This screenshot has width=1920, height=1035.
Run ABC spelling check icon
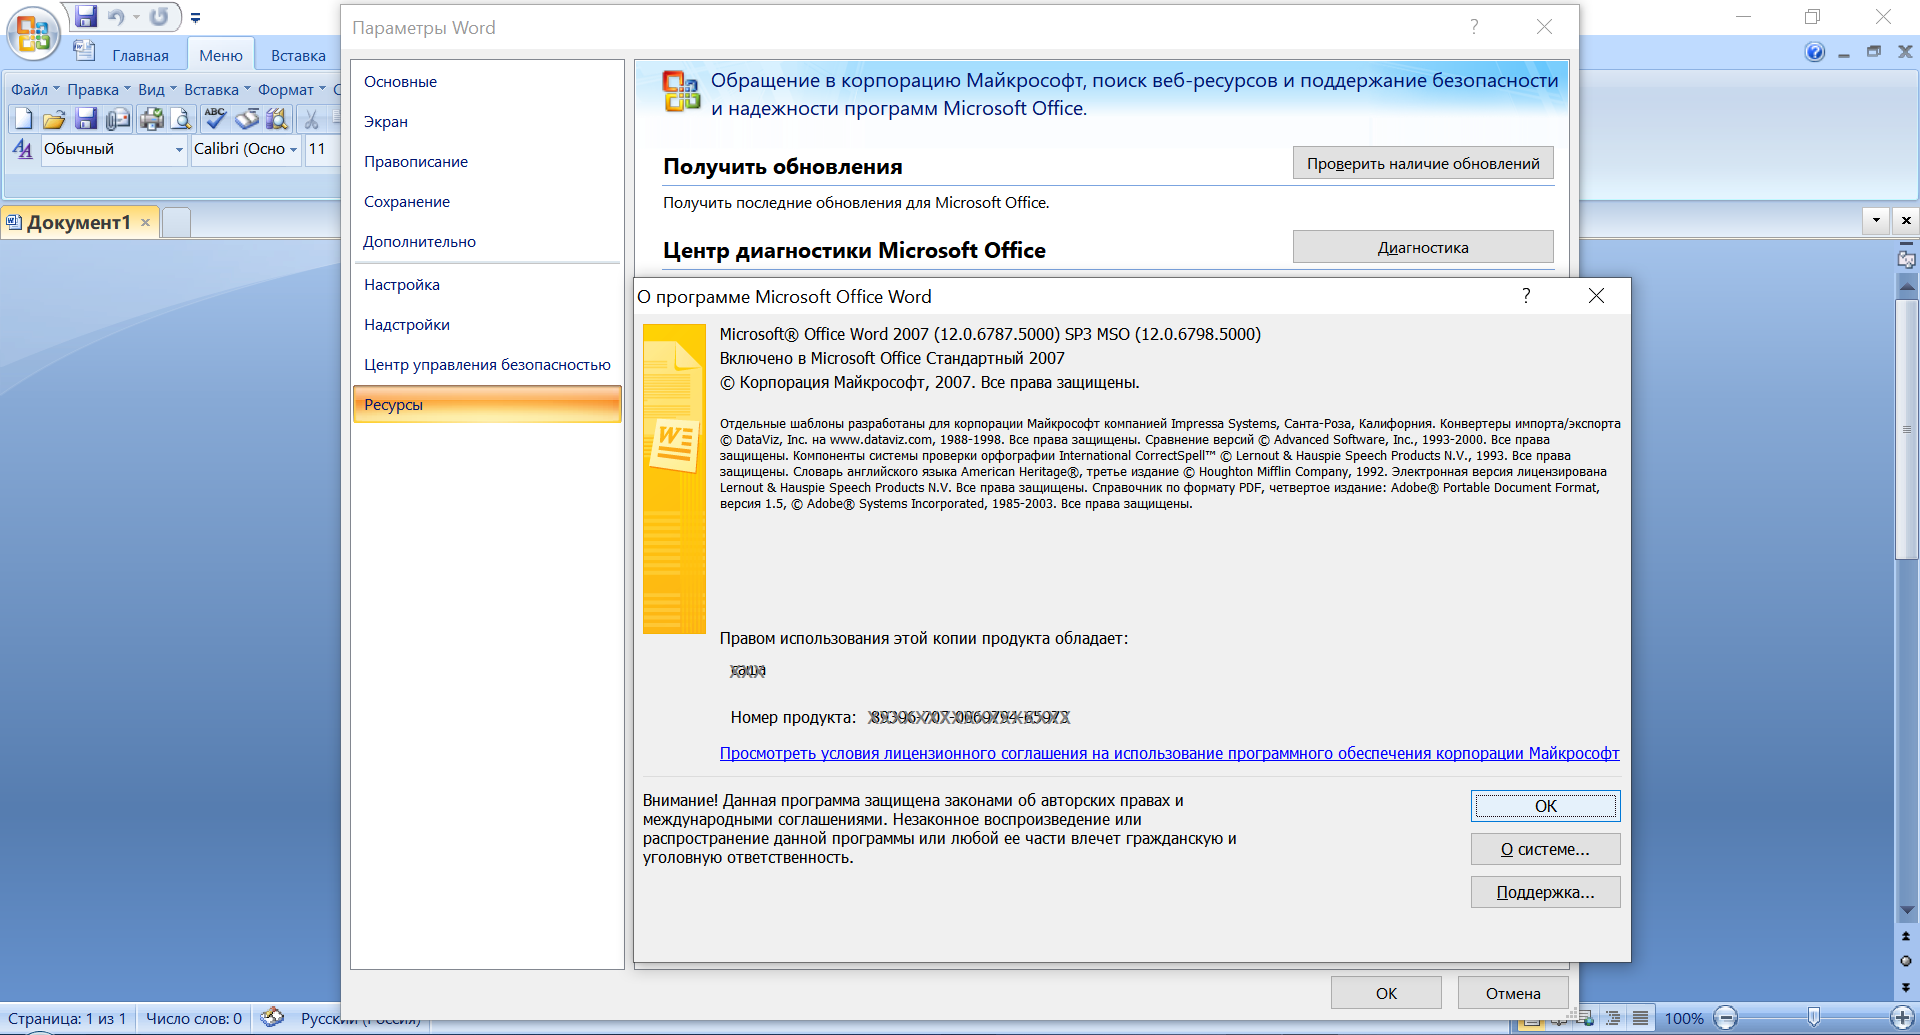214,120
